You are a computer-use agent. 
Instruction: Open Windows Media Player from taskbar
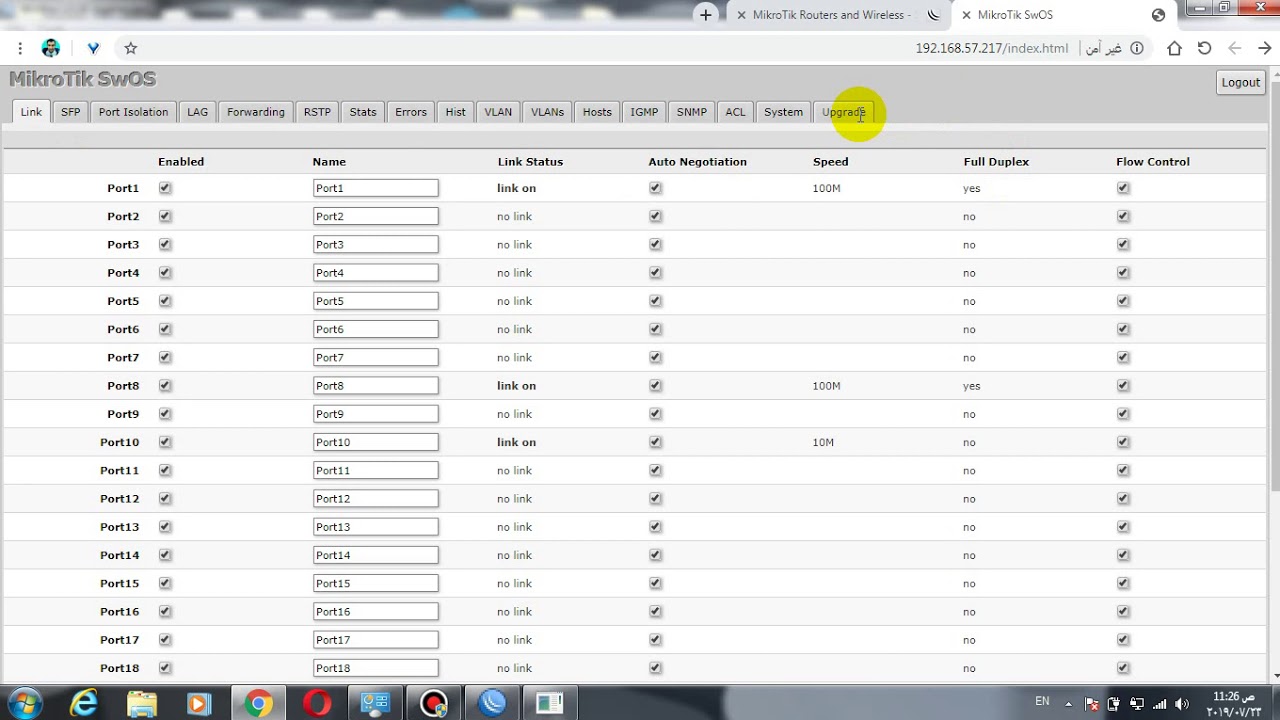199,704
